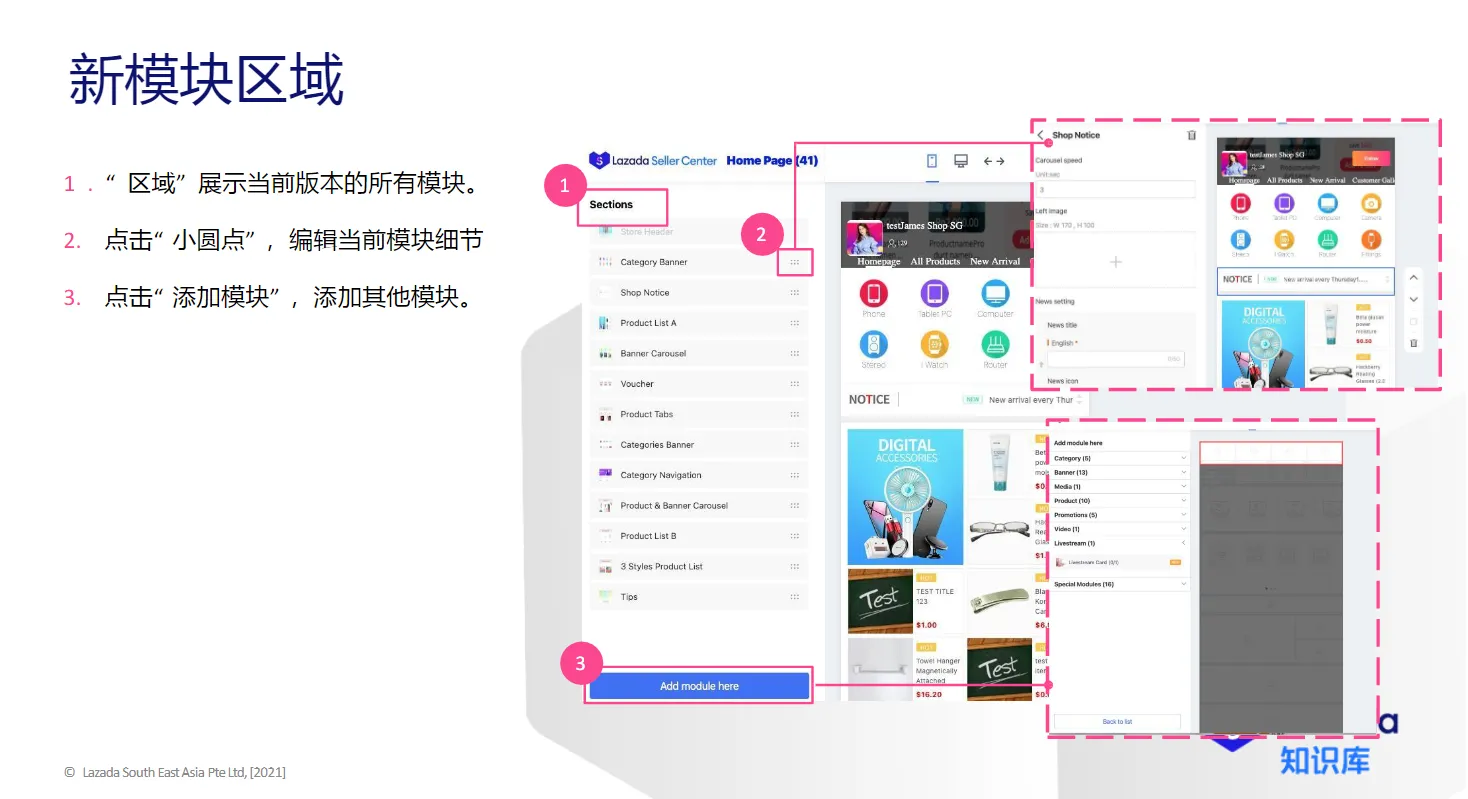Click the Back to list button
The image size is (1468, 799).
coord(1118,721)
